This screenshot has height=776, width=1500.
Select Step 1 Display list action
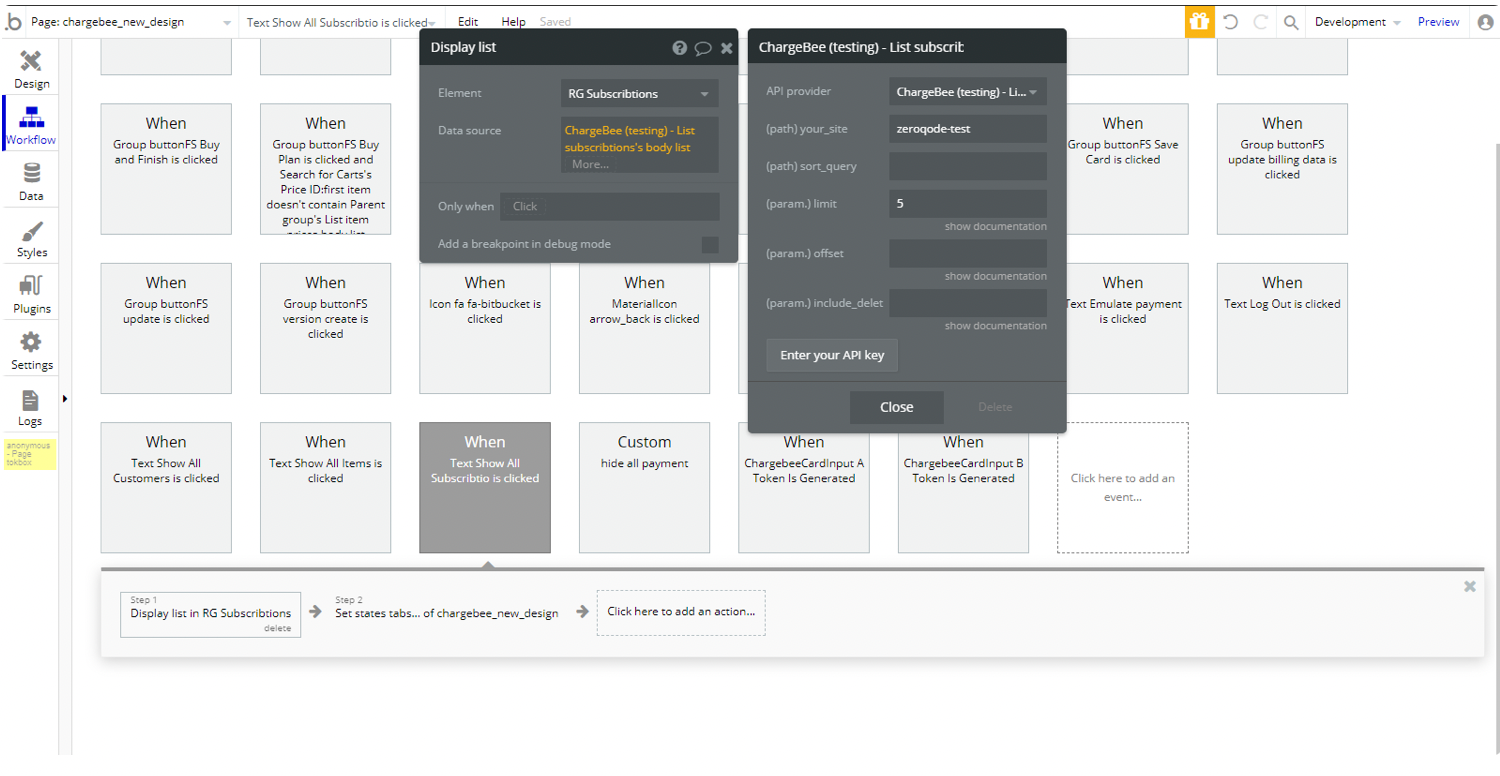[x=211, y=613]
